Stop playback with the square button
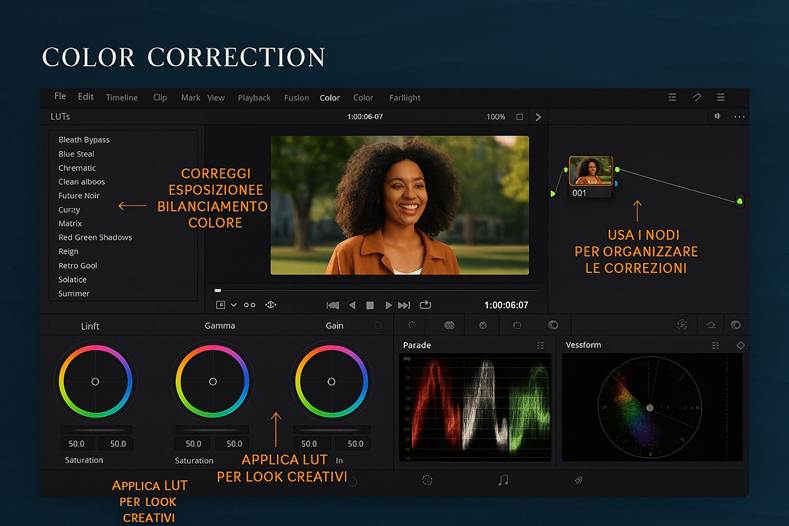The height and width of the screenshot is (526, 789). [370, 305]
